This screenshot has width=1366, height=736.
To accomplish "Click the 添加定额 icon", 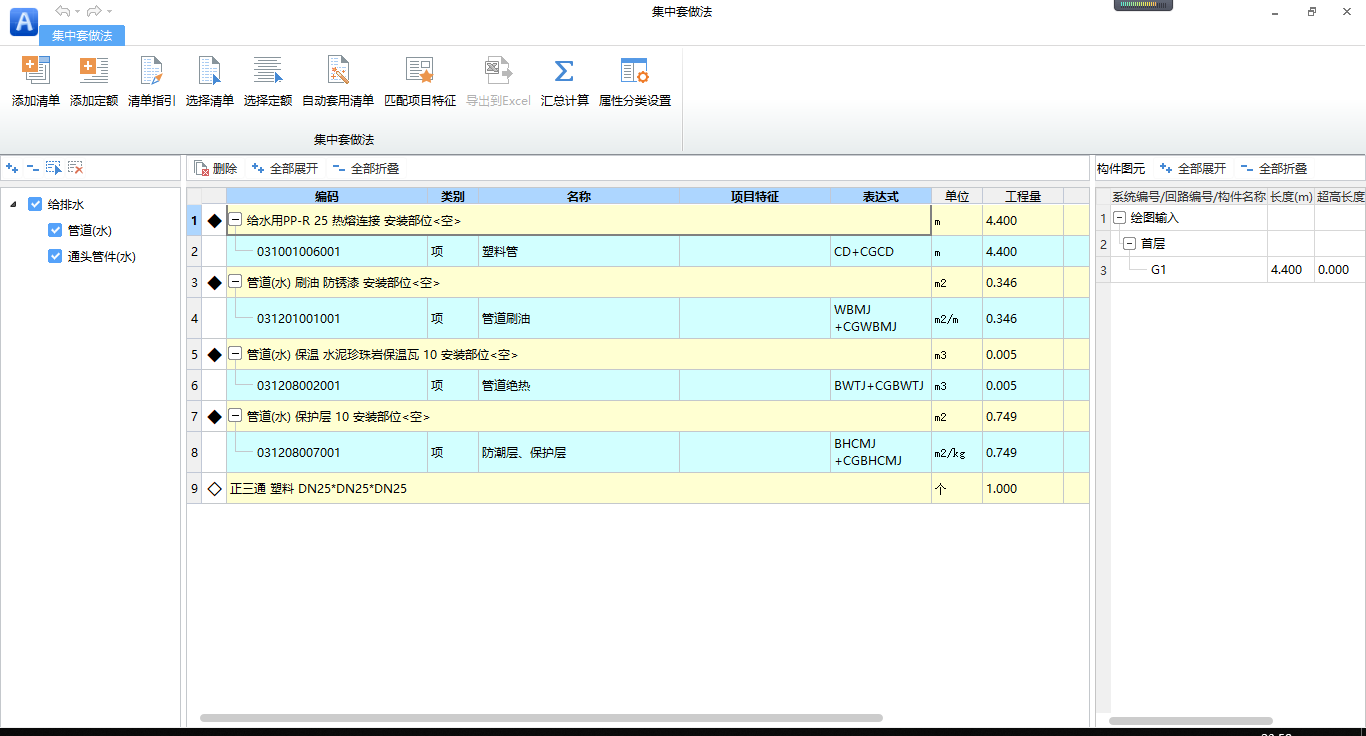I will coord(94,71).
